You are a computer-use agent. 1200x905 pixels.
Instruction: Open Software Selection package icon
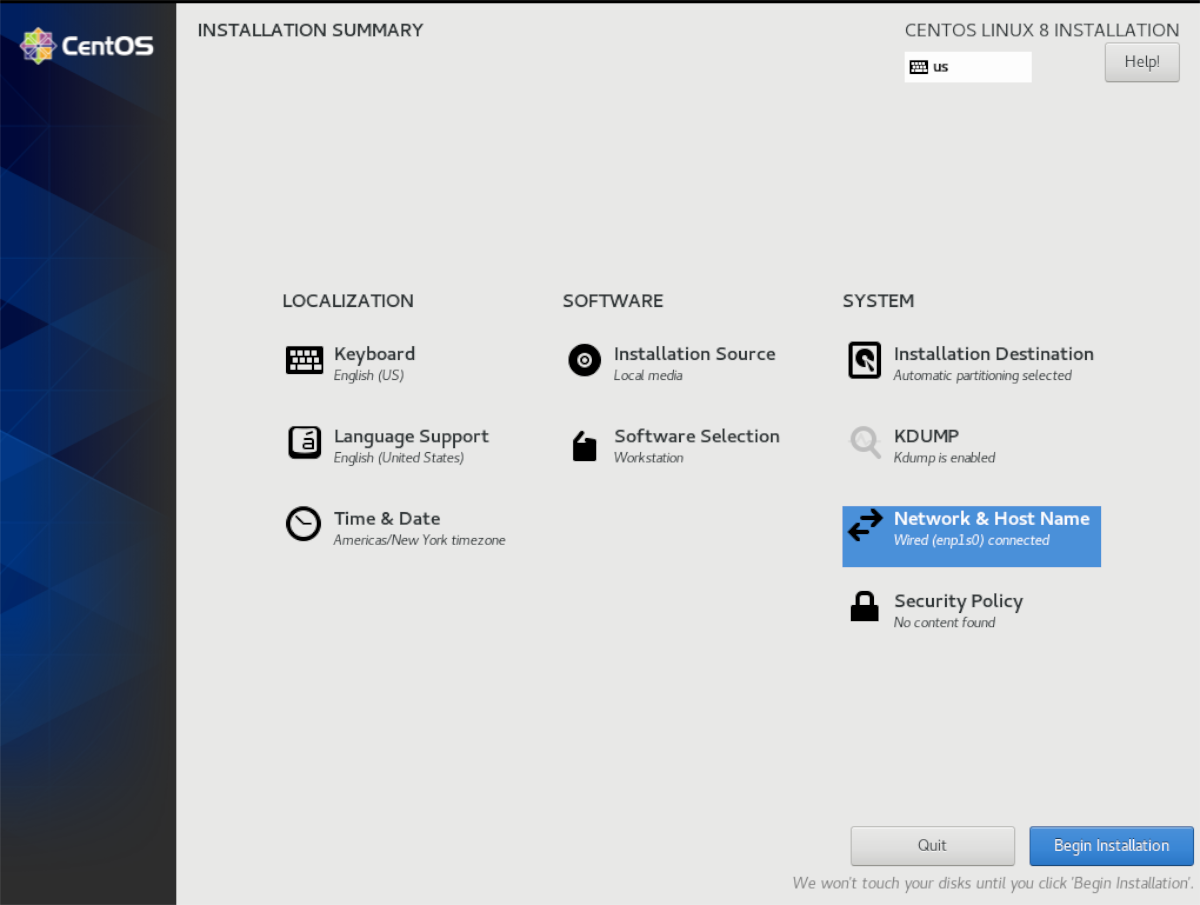click(x=584, y=443)
